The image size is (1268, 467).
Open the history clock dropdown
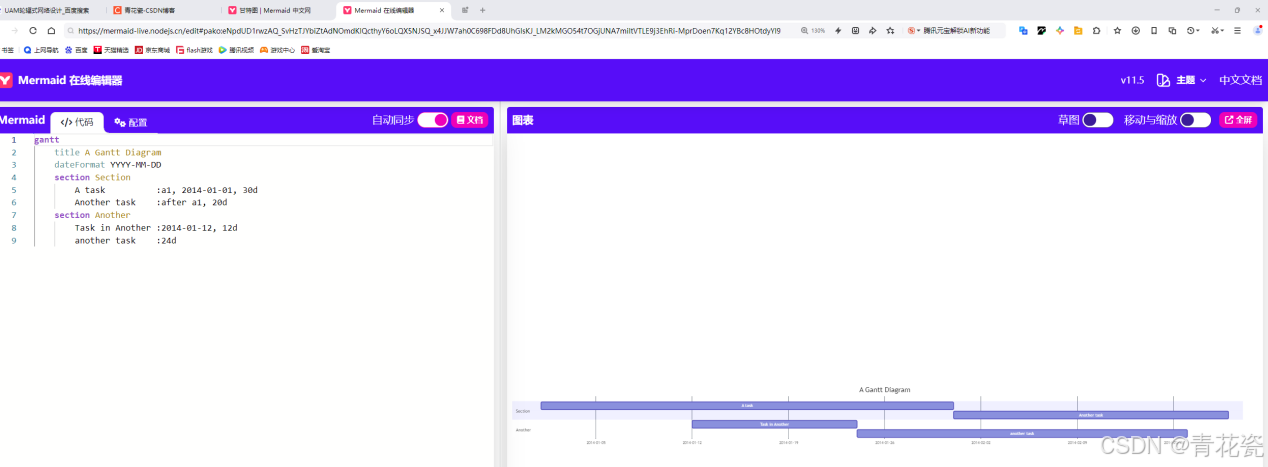(x=1194, y=30)
